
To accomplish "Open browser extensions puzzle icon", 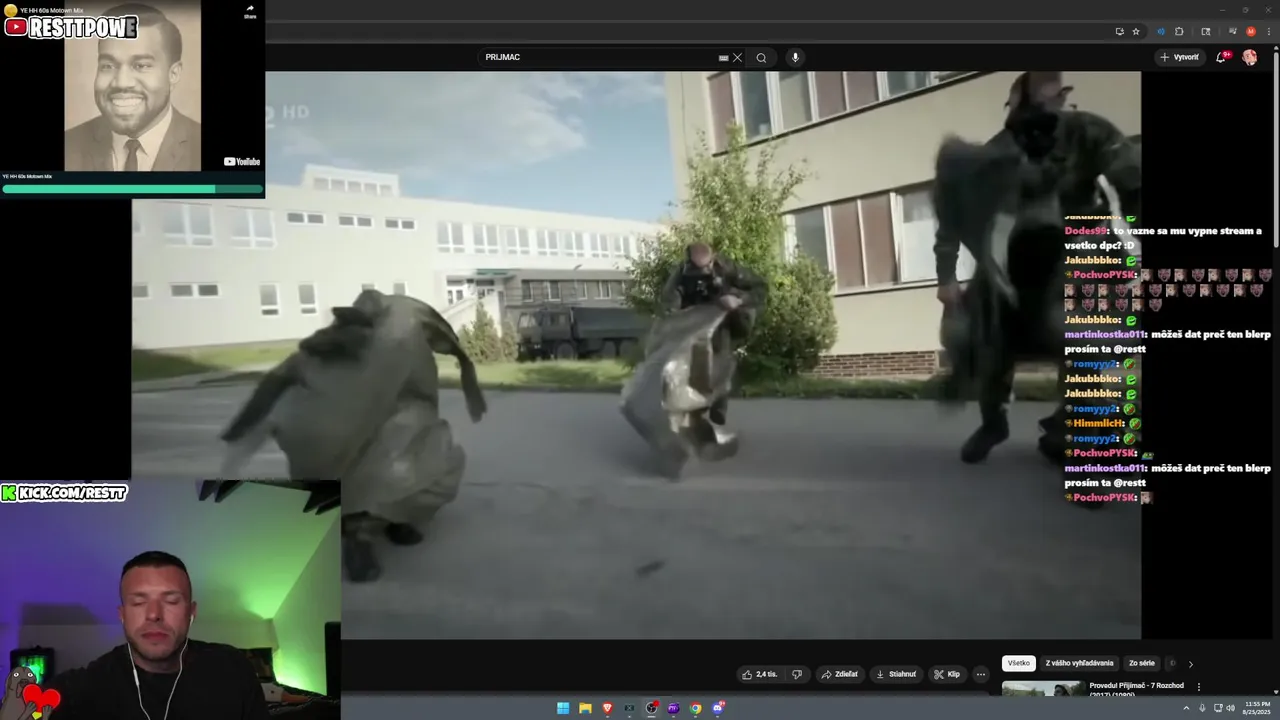I will 1179,31.
